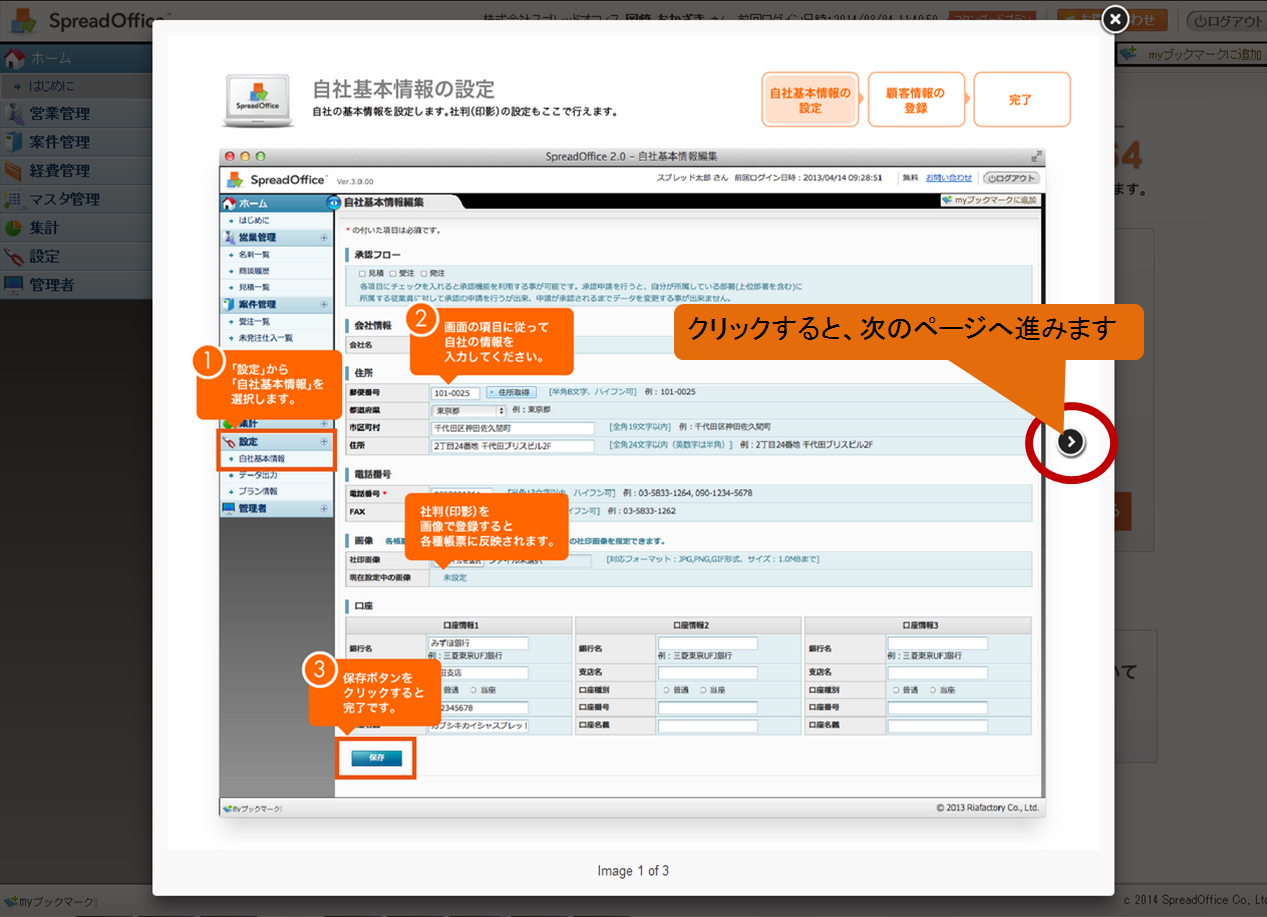Viewport: 1267px width, 917px height.
Task: Open 営業管理 in the background sidebar
Action: 75,113
